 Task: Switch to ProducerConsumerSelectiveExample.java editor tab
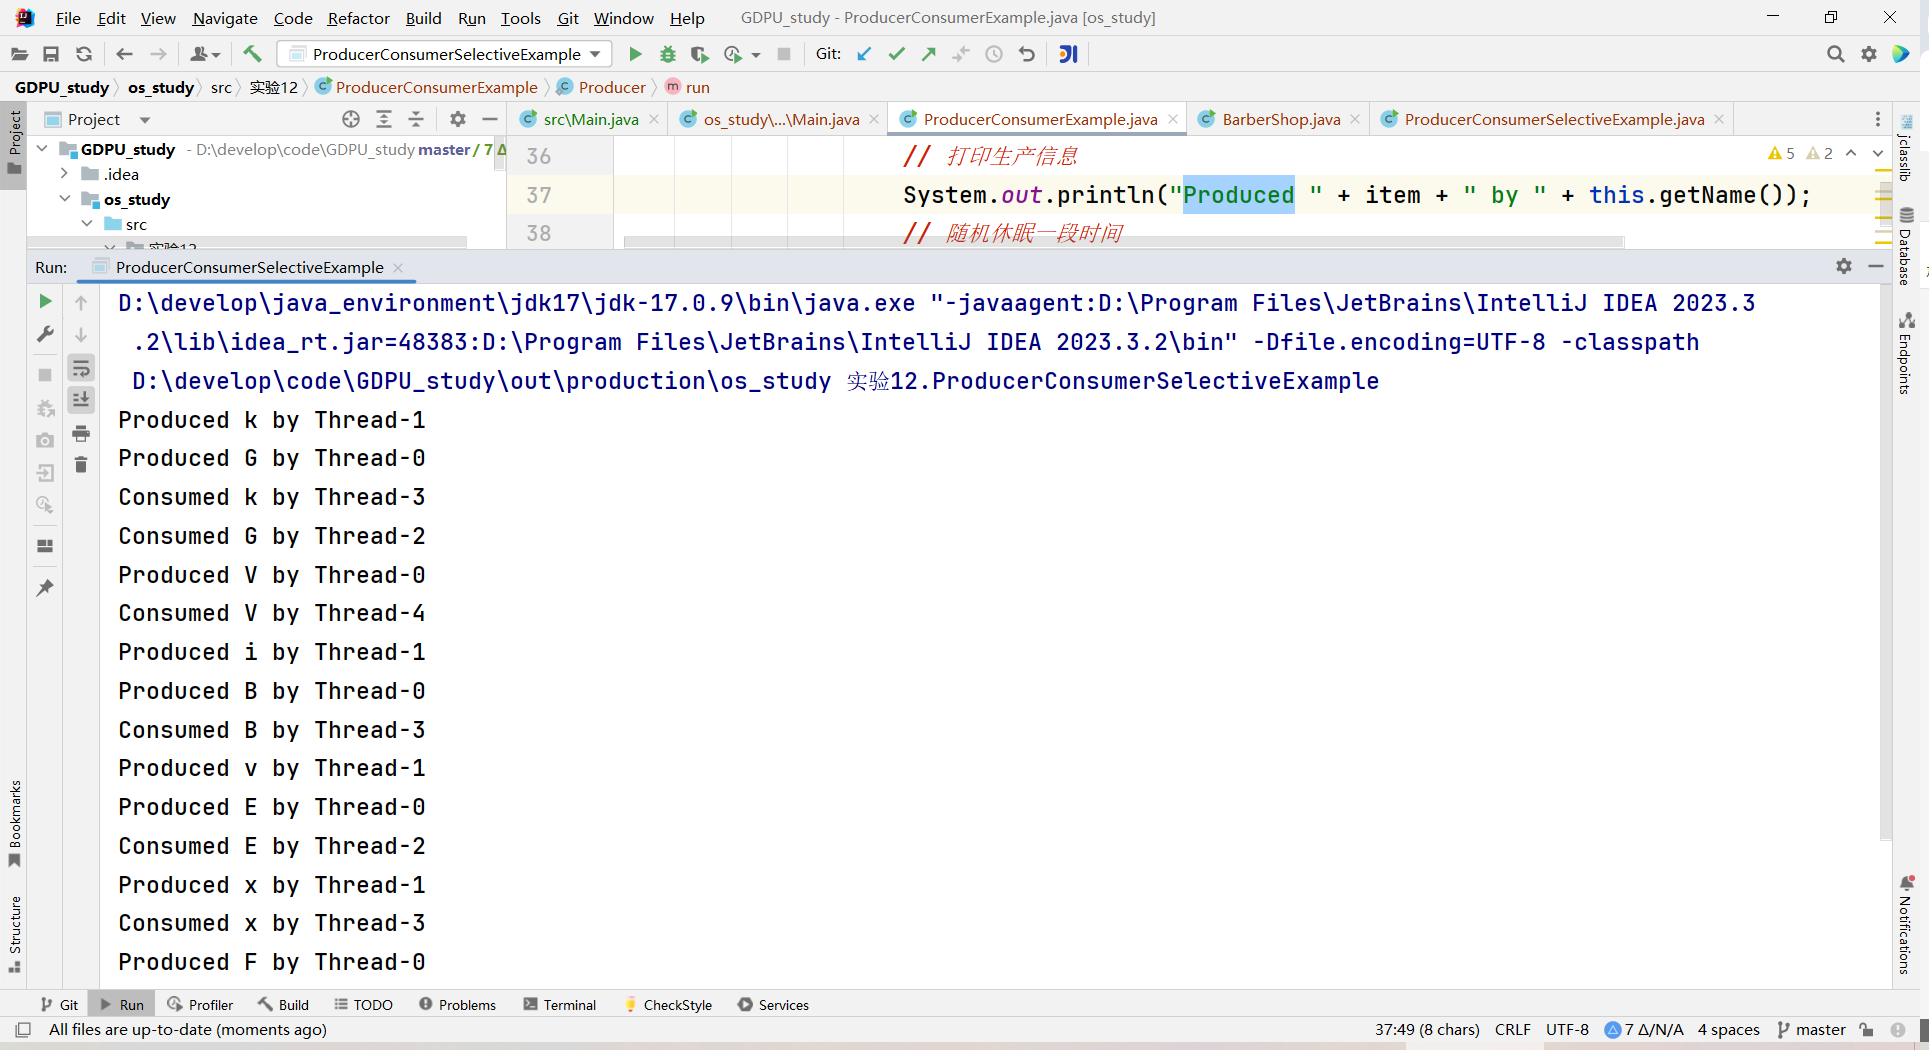(1553, 119)
